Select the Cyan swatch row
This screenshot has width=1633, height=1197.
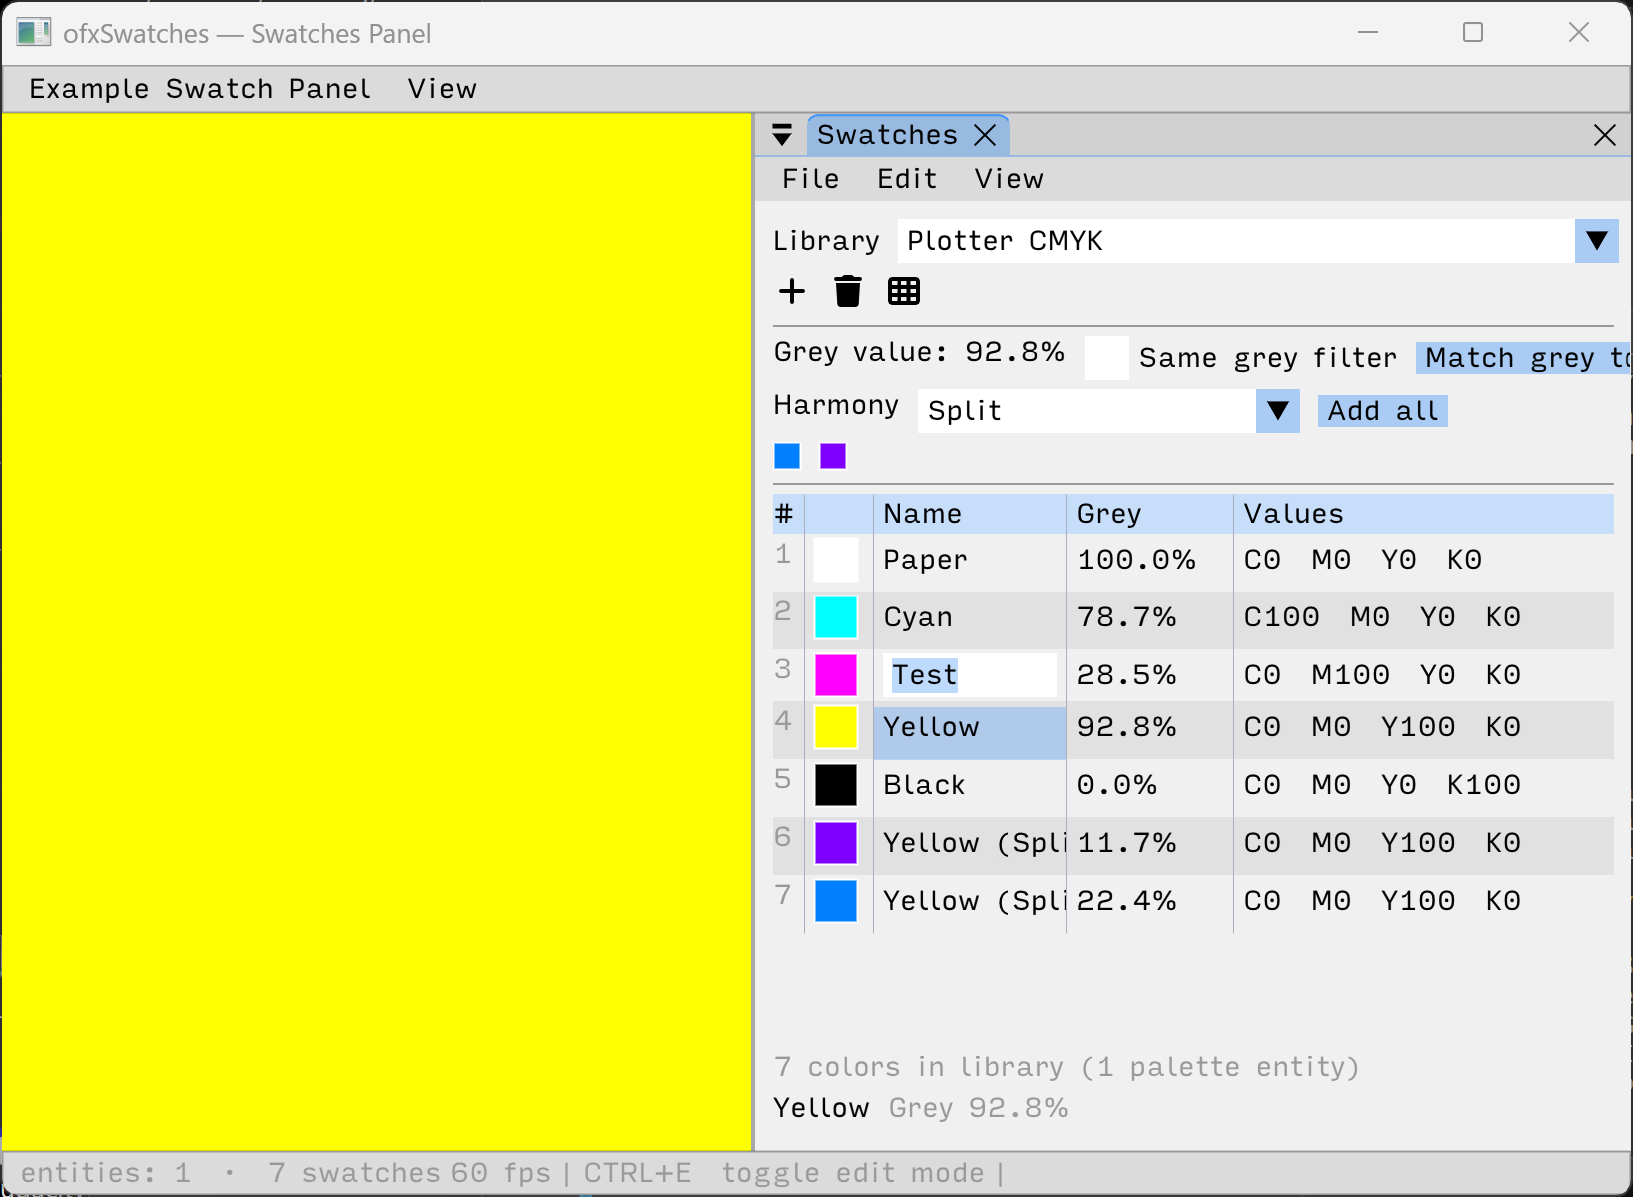point(1193,618)
